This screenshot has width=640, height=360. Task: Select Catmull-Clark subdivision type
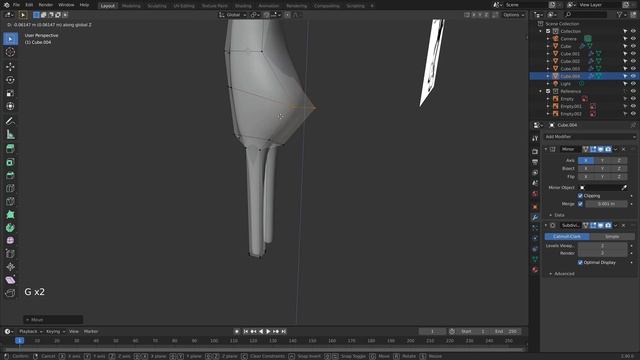pyautogui.click(x=567, y=237)
